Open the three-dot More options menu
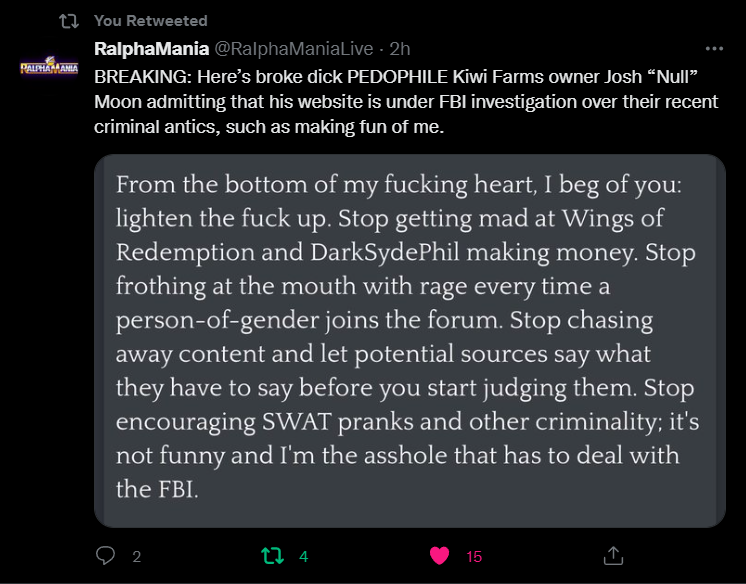 coord(714,48)
